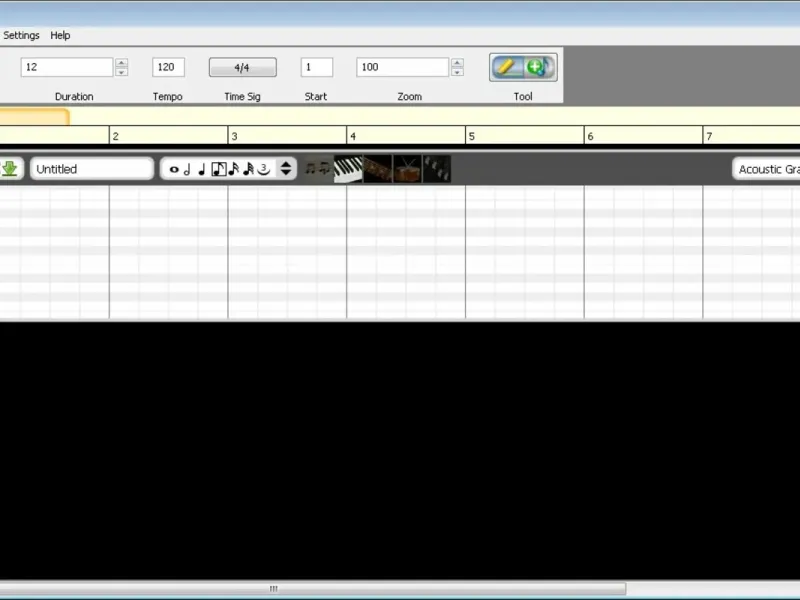
Task: Click the Zoom field showing 100
Action: tap(403, 67)
